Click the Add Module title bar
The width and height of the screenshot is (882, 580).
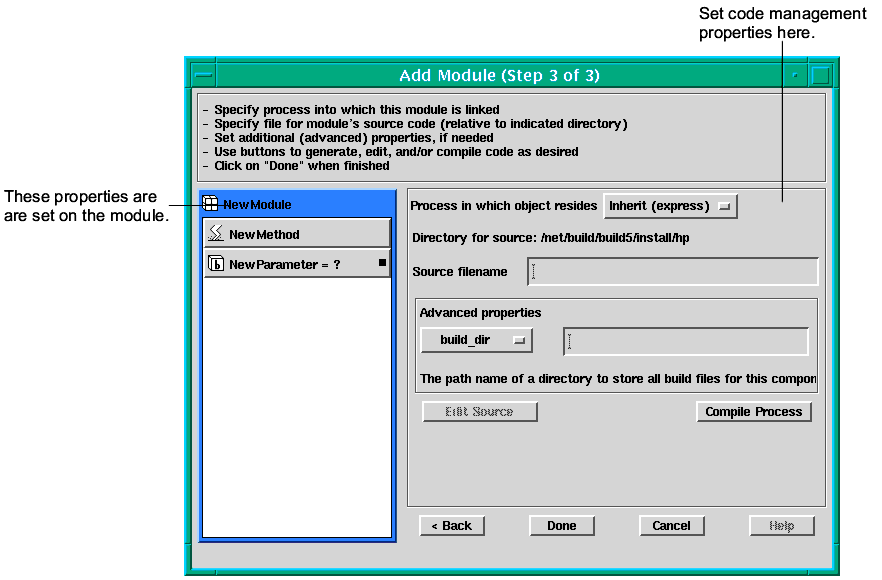(x=499, y=75)
